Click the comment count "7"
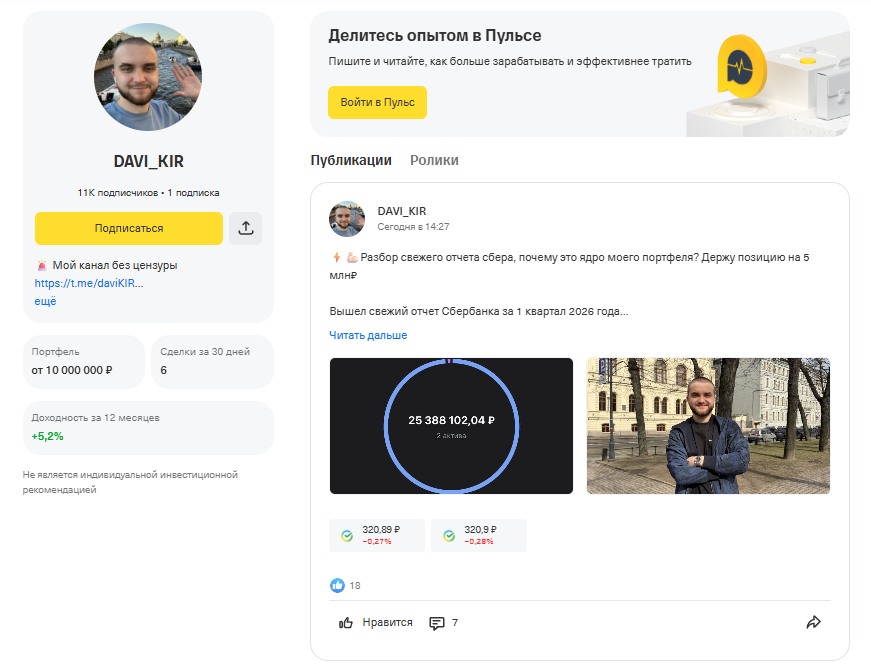 pos(455,623)
